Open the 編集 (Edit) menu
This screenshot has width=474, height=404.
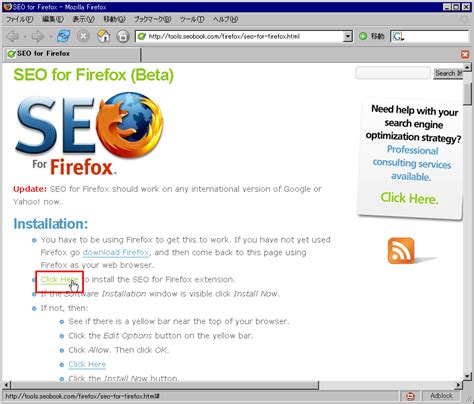[53, 19]
